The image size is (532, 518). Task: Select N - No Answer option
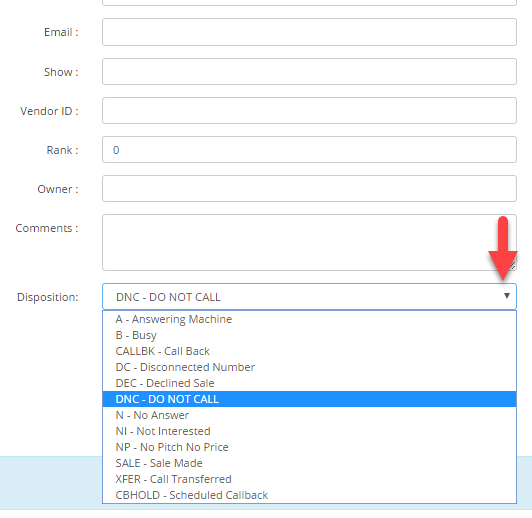(309, 415)
